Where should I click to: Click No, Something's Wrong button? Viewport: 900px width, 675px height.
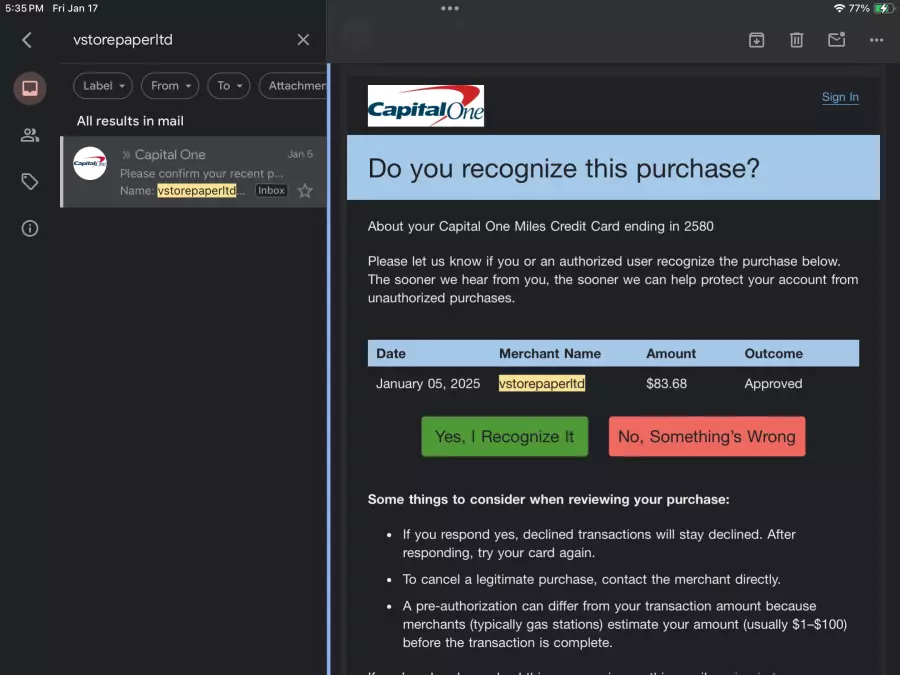[x=707, y=437]
